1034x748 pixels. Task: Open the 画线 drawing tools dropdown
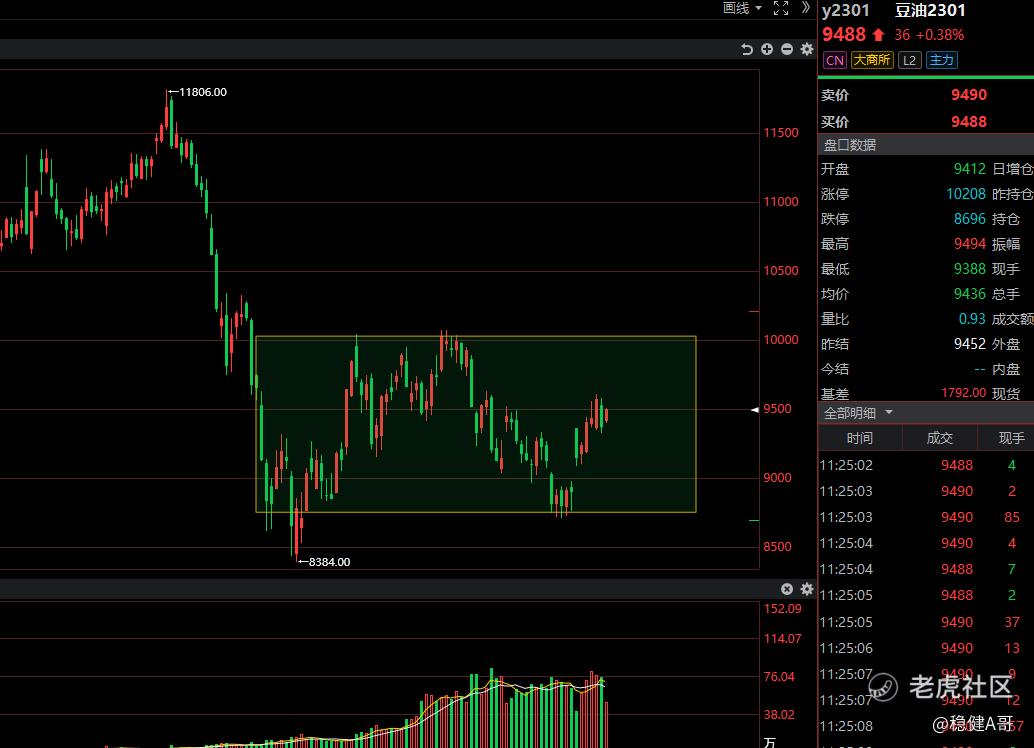tap(742, 8)
